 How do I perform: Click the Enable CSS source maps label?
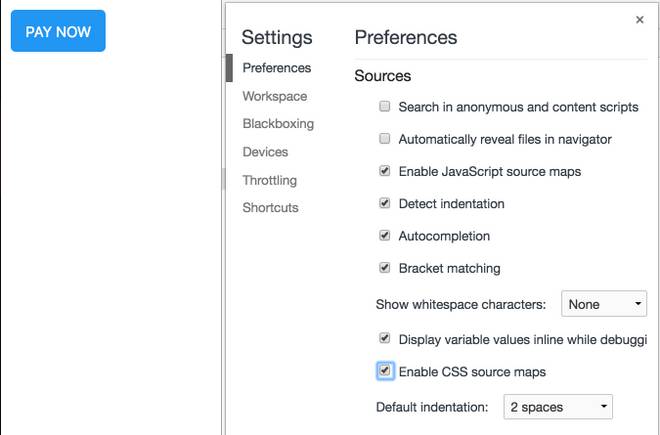[x=472, y=372]
